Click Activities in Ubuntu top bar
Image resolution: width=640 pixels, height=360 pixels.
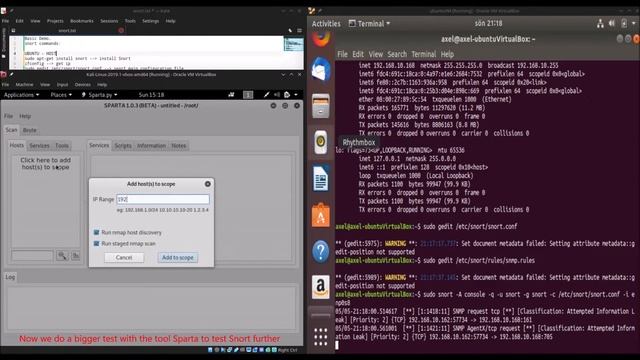click(x=326, y=24)
